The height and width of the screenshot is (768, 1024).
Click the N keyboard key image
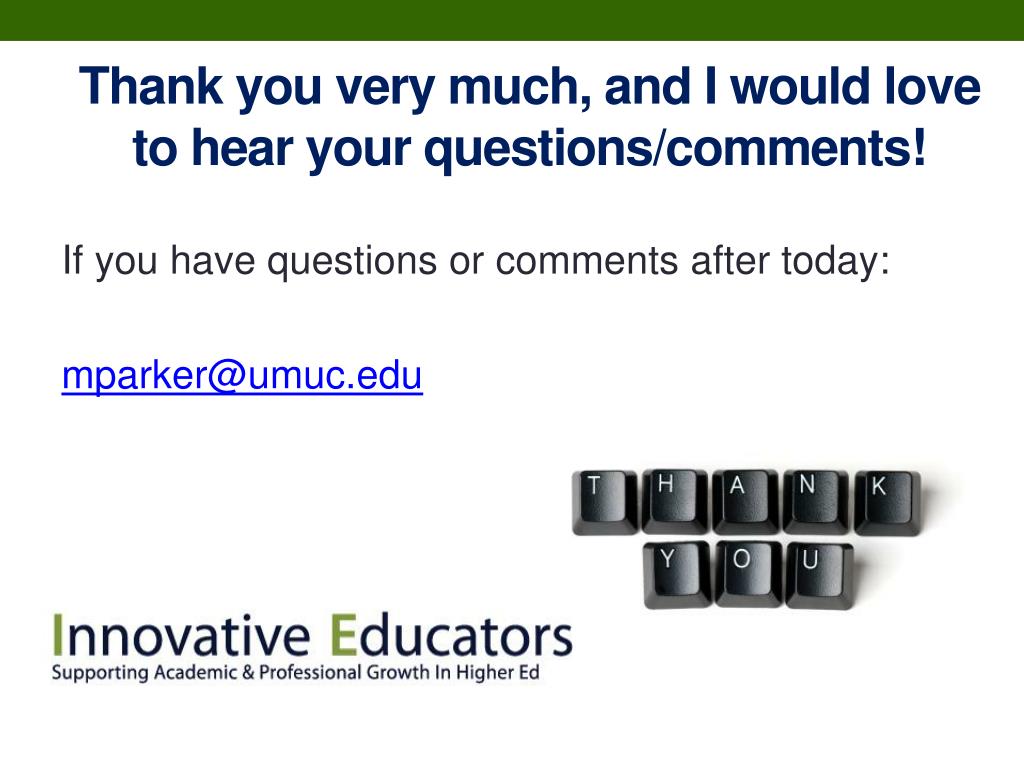pos(816,502)
